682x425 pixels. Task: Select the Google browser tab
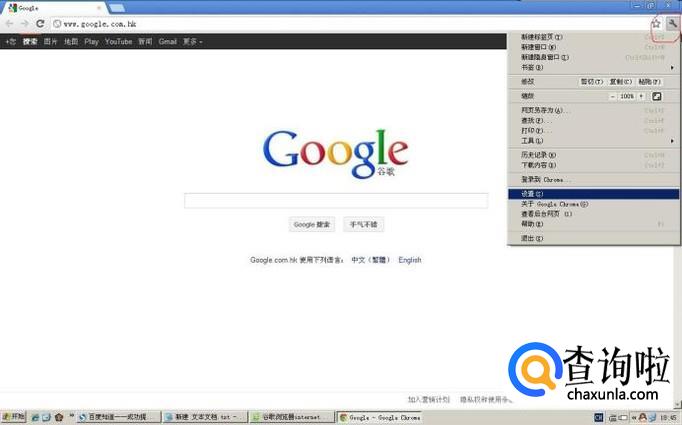[56, 8]
